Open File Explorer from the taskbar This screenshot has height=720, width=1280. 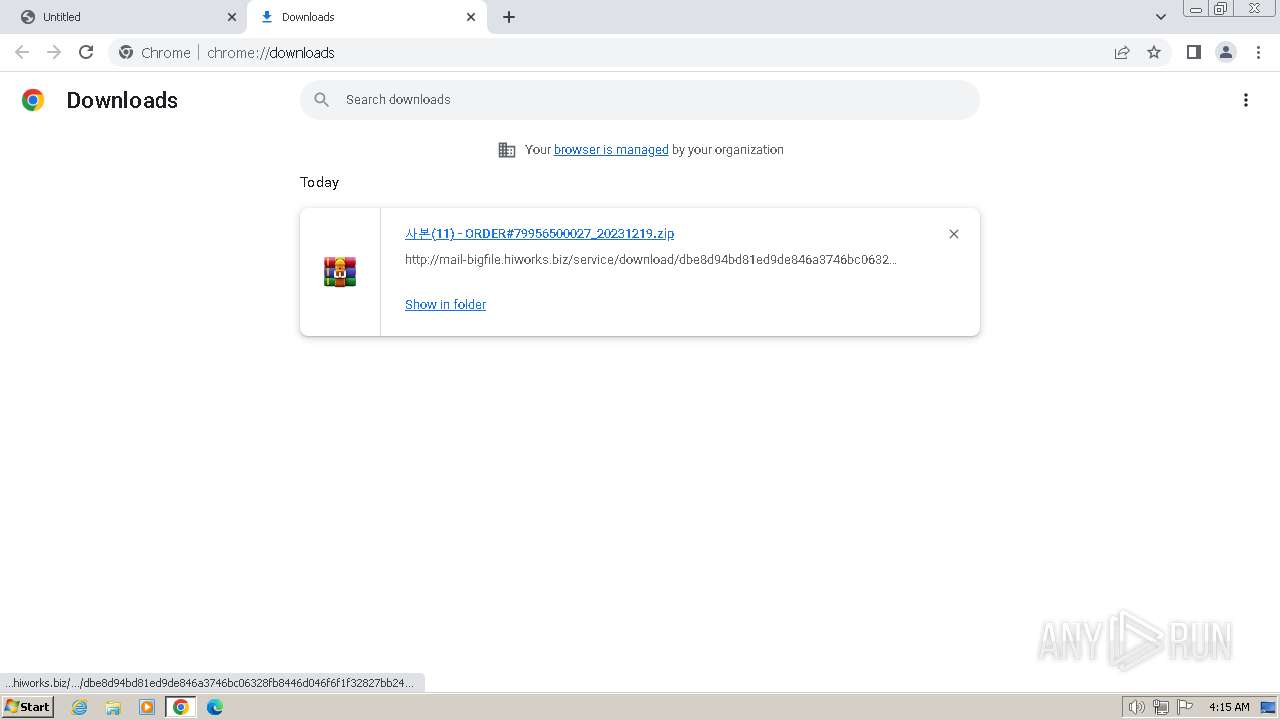(x=113, y=707)
